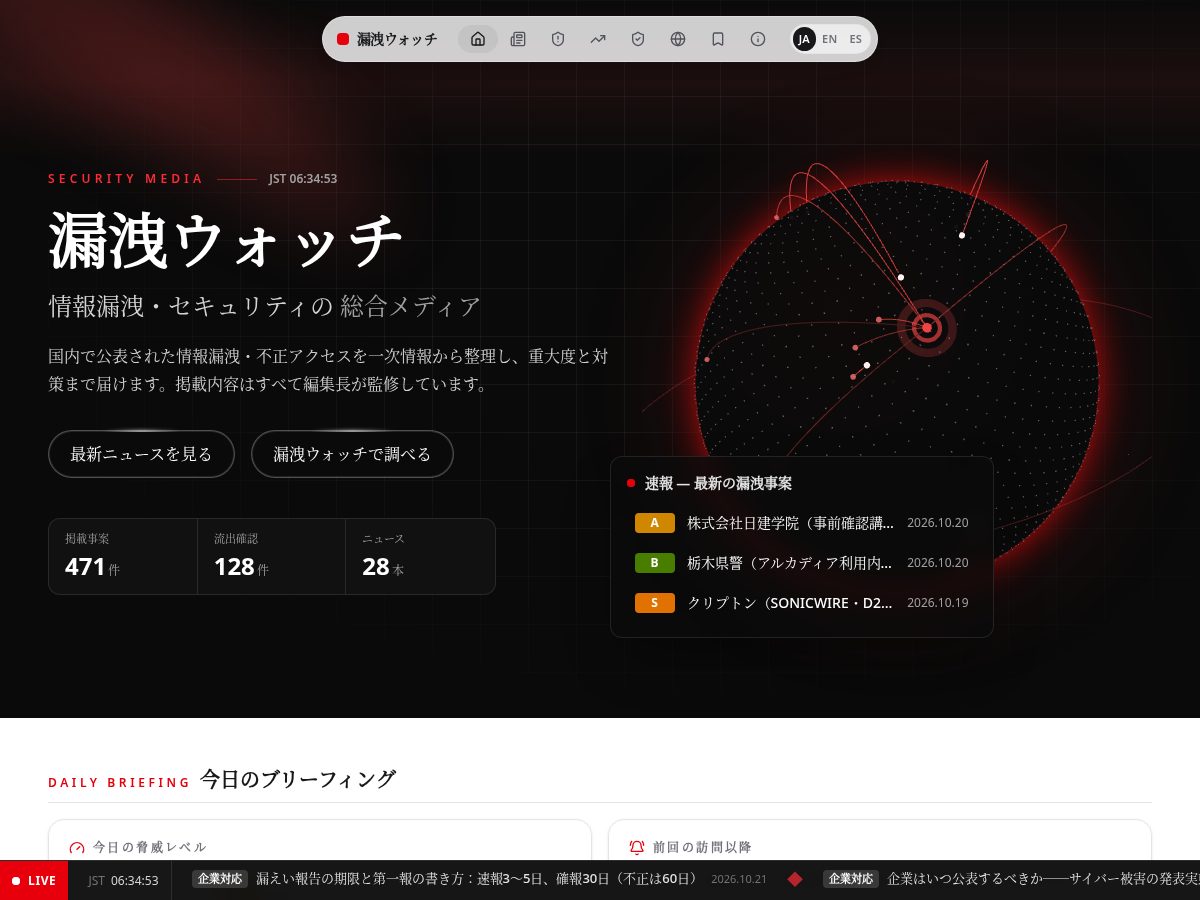
Task: Switch language to ES
Action: 856,39
